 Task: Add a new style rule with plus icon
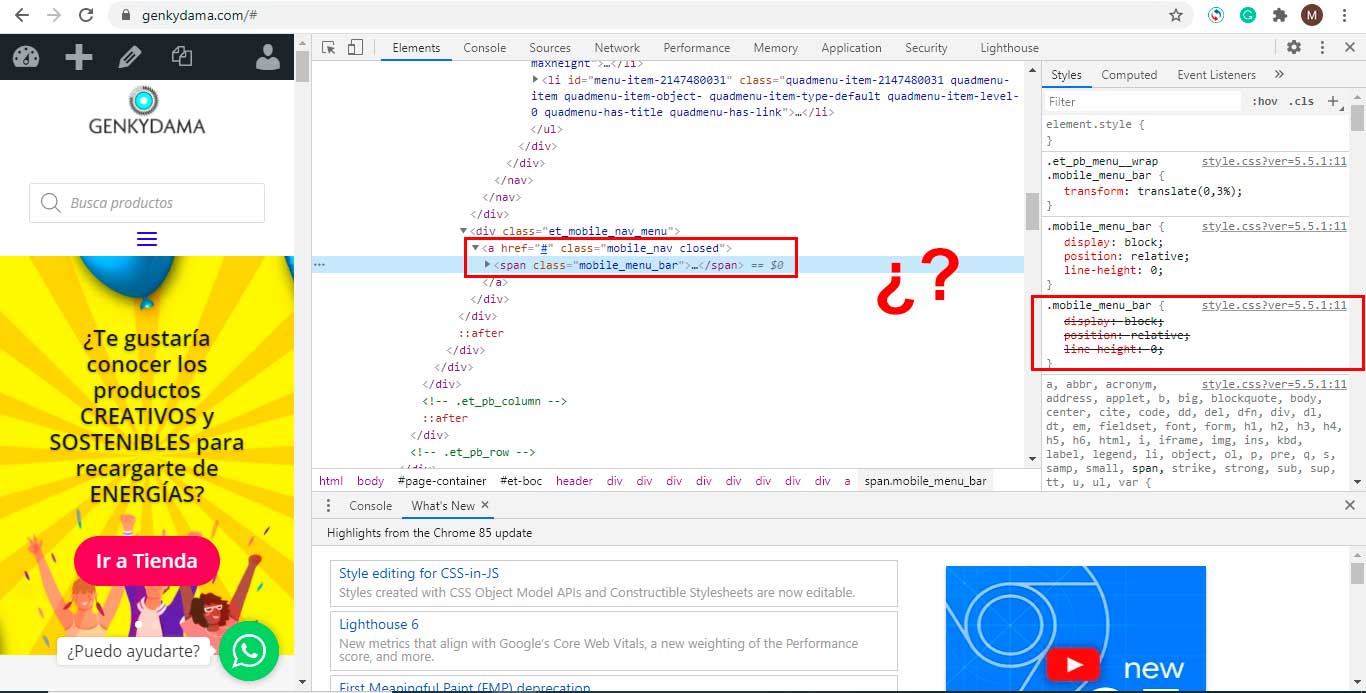[x=1332, y=101]
